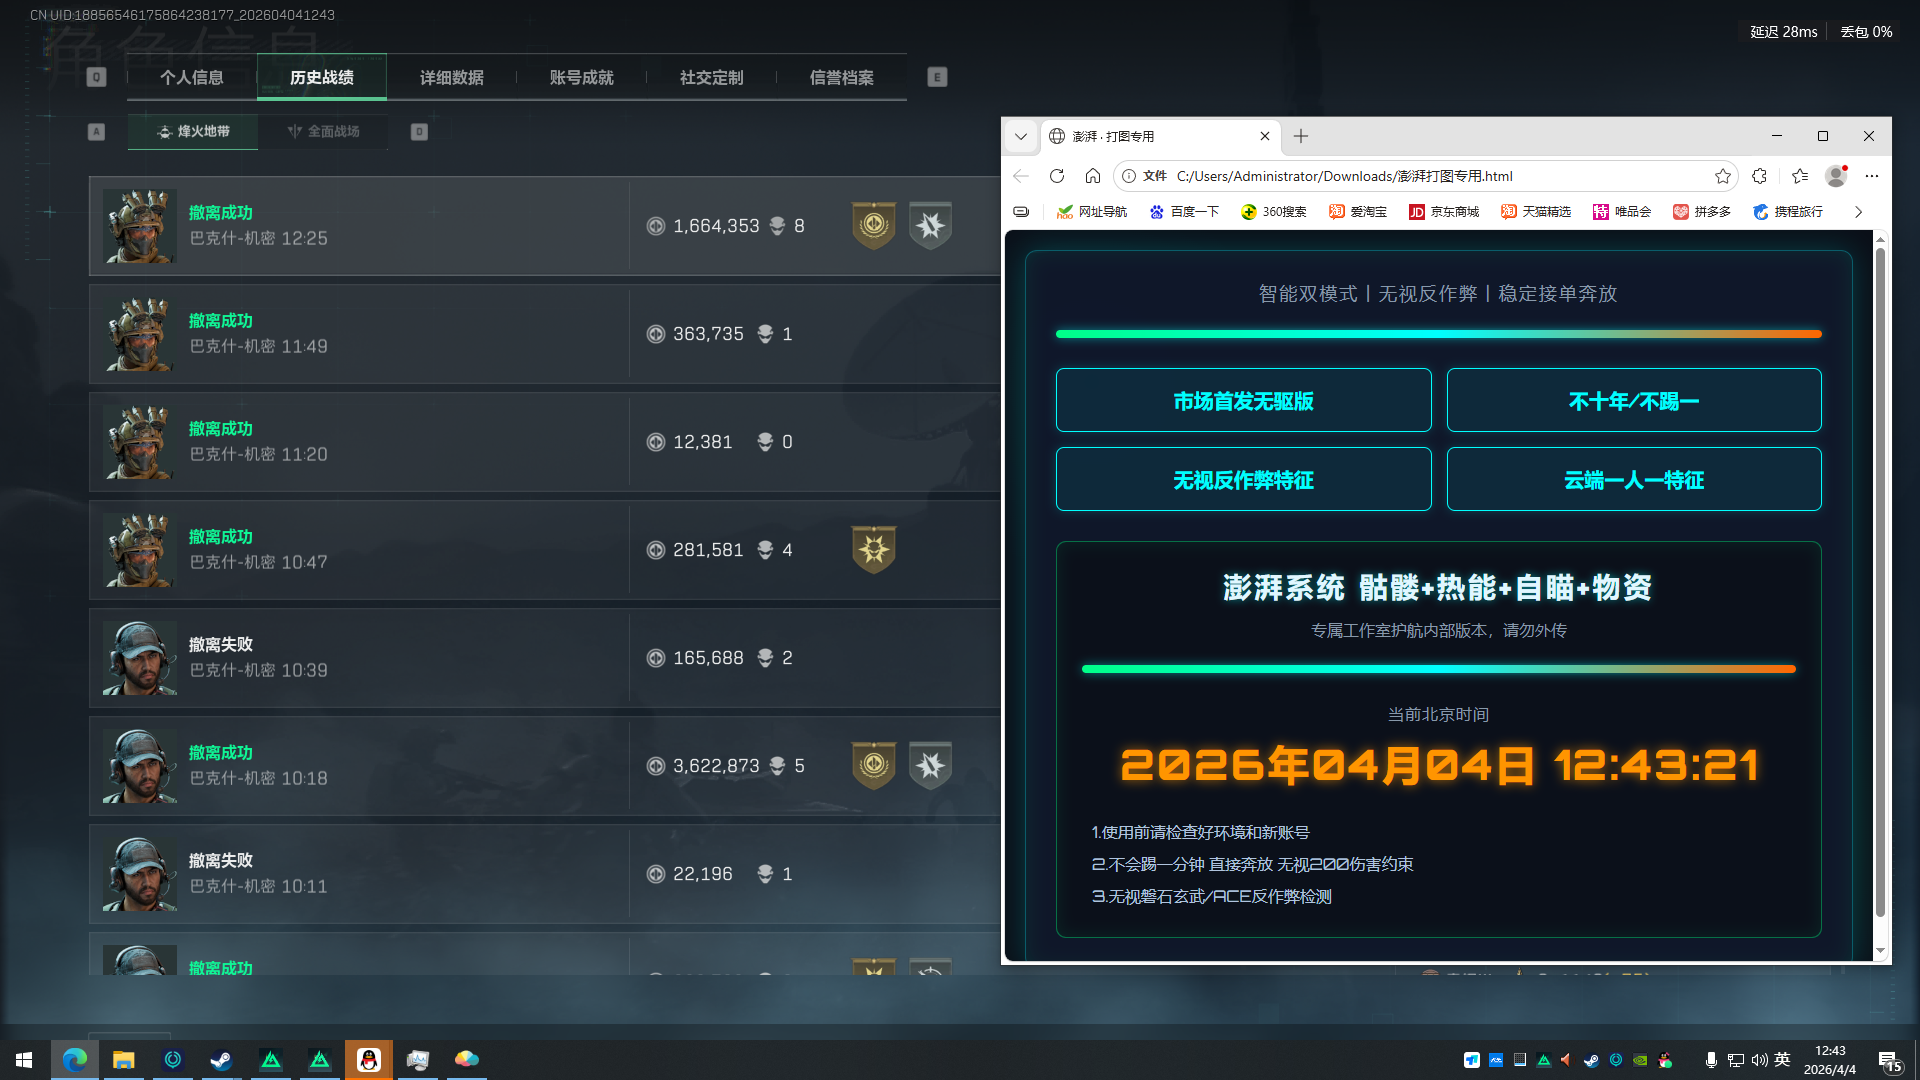This screenshot has height=1080, width=1920.
Task: Click the QQ penguin taskbar icon
Action: [x=369, y=1060]
